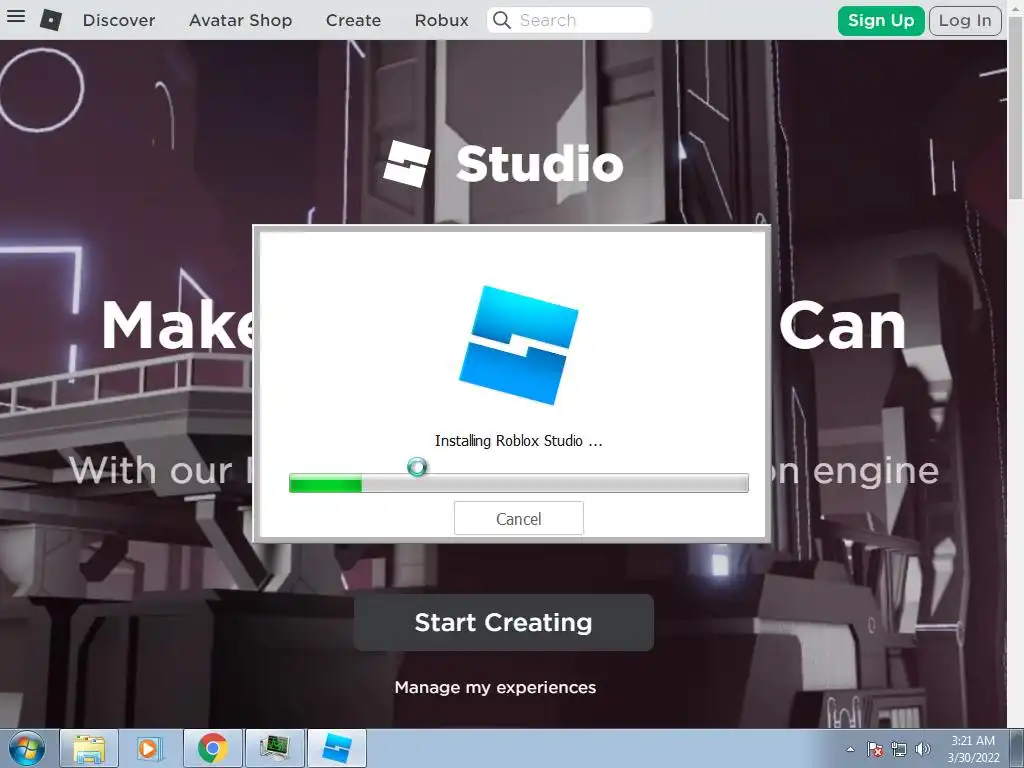The image size is (1024, 768).
Task: Open the Manage my experiences link
Action: [x=495, y=687]
